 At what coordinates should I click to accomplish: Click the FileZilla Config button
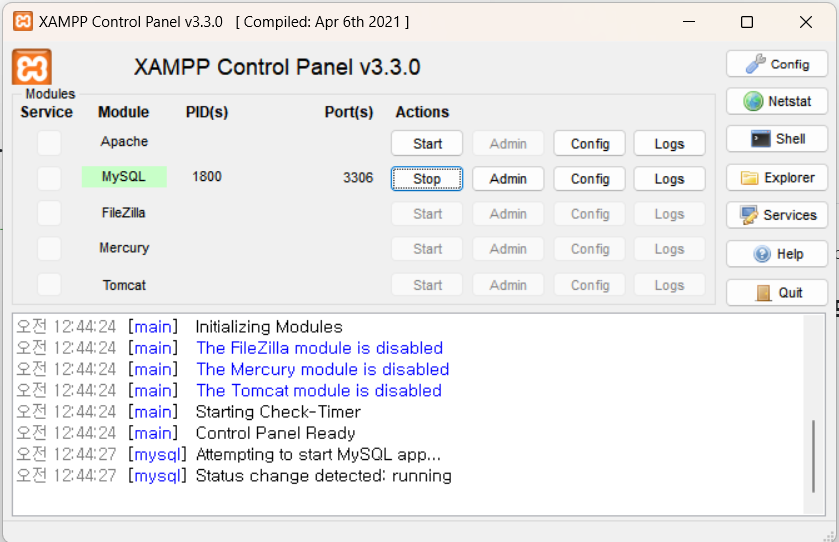click(590, 214)
